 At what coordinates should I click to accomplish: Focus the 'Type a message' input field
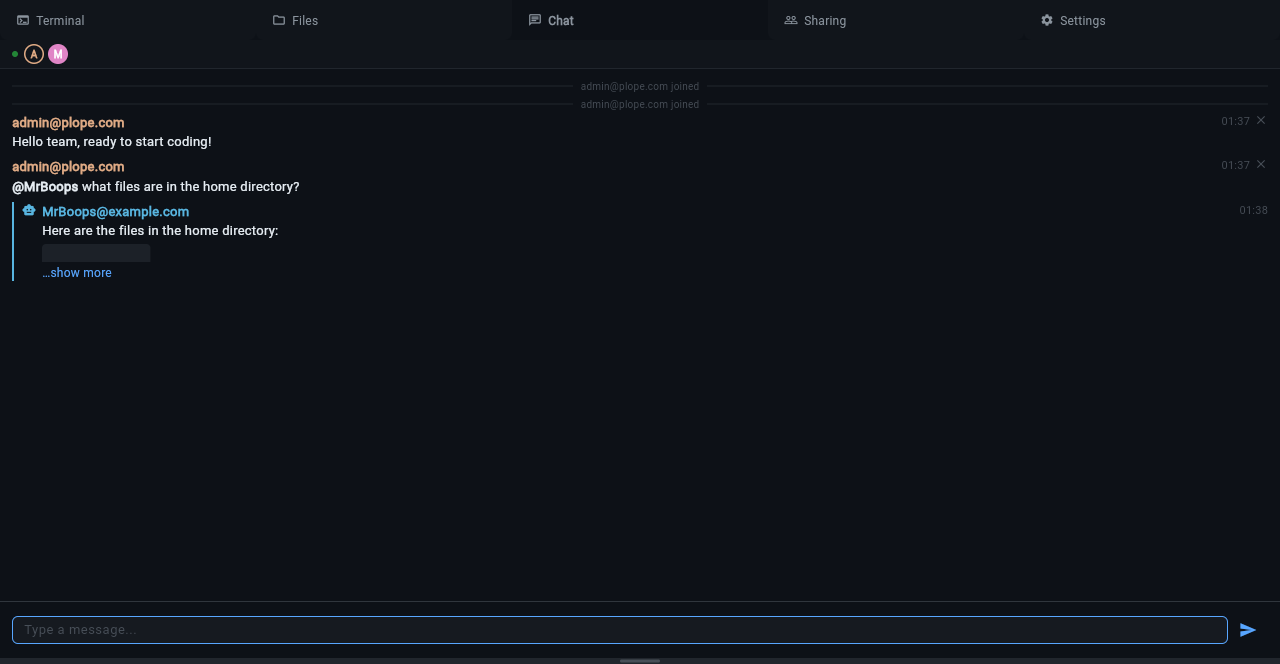pos(620,630)
